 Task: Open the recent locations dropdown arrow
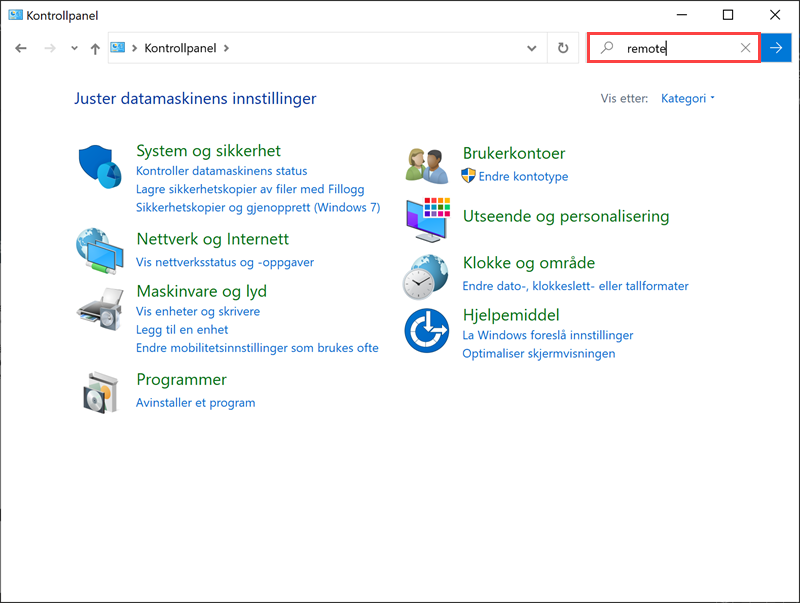[74, 48]
